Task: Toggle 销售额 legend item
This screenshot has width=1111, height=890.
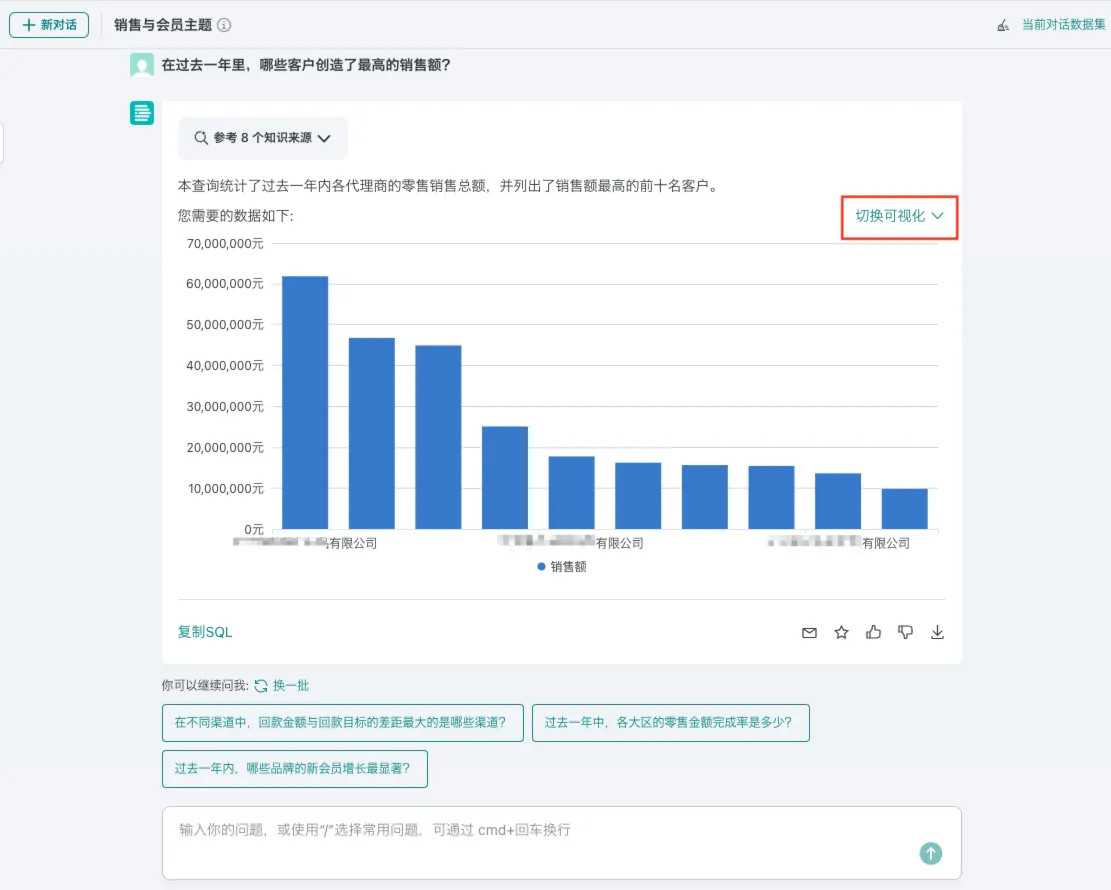Action: point(561,567)
